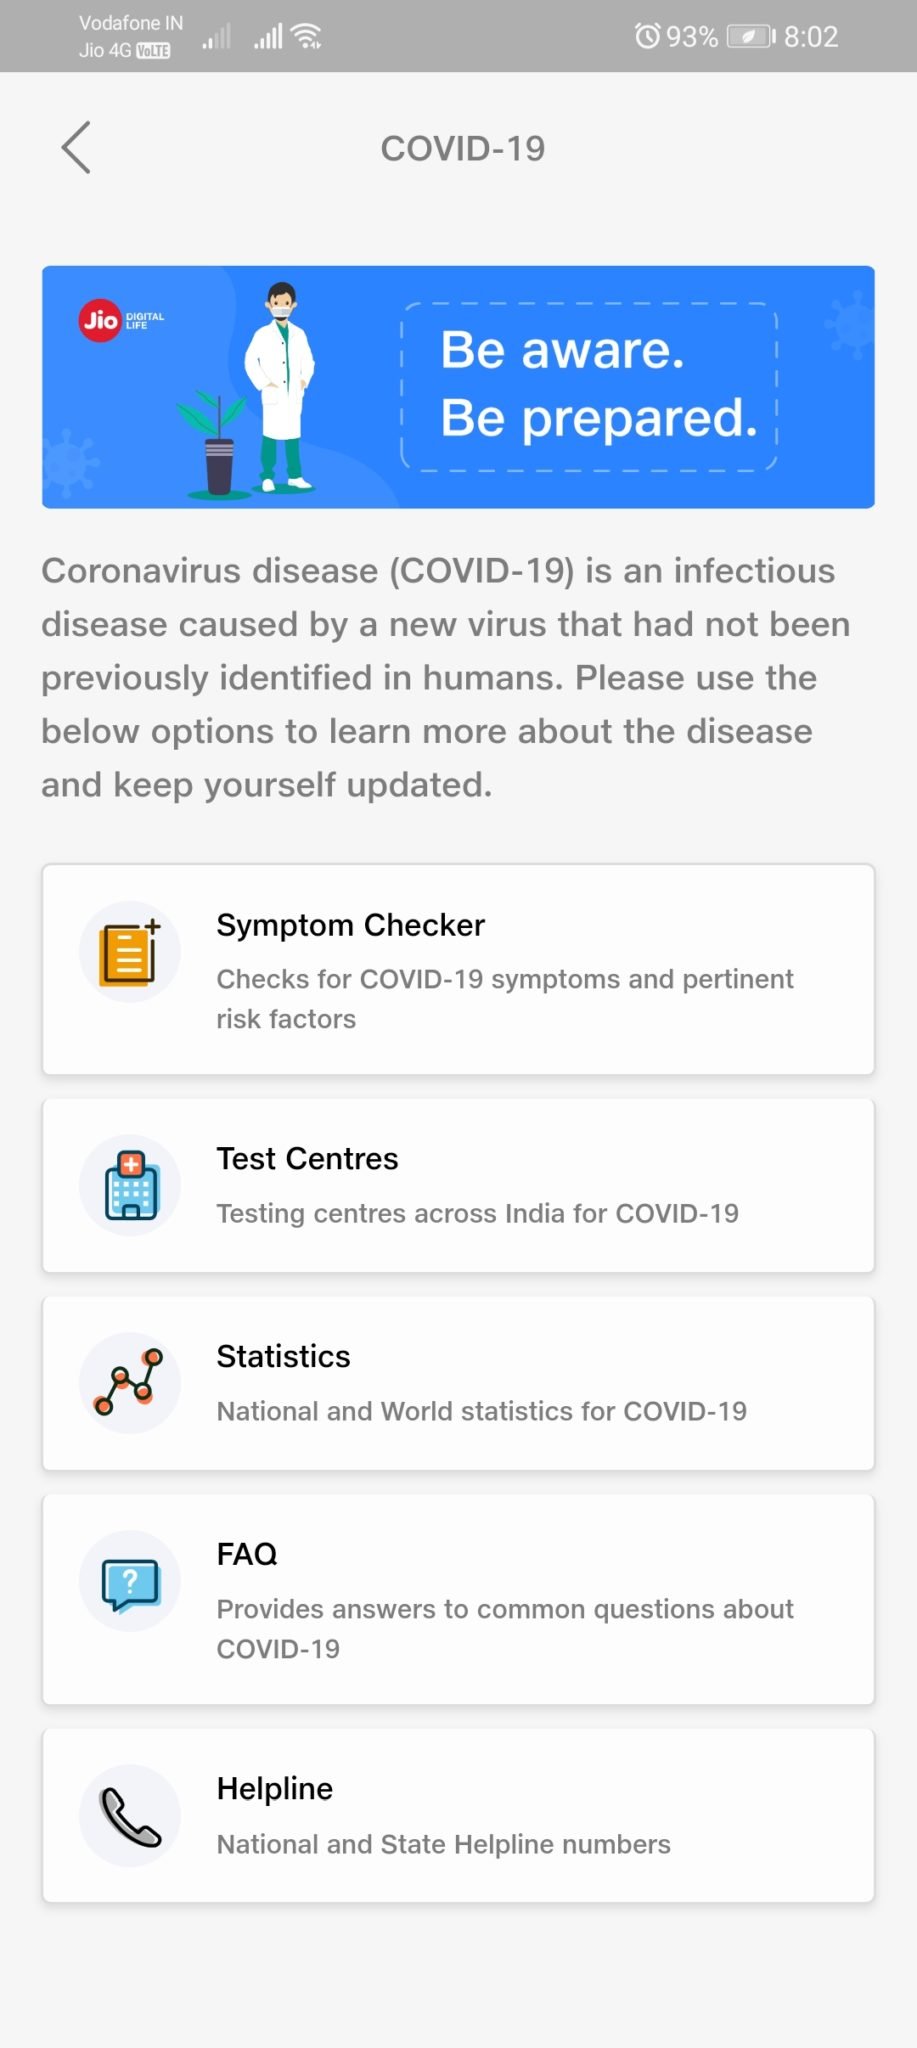Select the FAQ heading
Image resolution: width=917 pixels, height=2048 pixels.
point(247,1554)
